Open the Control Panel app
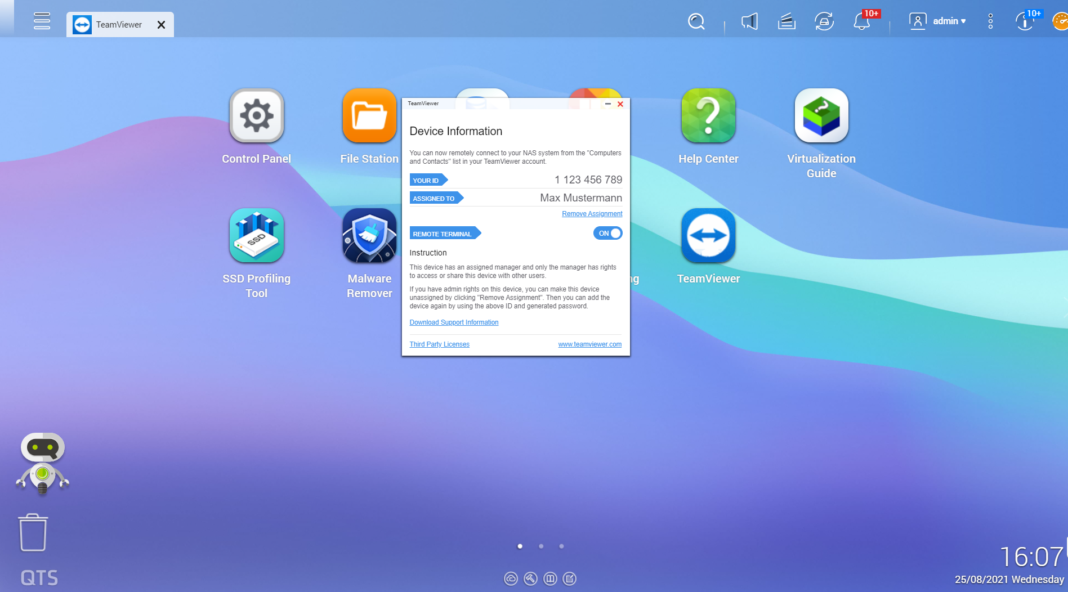This screenshot has width=1068, height=592. click(x=256, y=116)
